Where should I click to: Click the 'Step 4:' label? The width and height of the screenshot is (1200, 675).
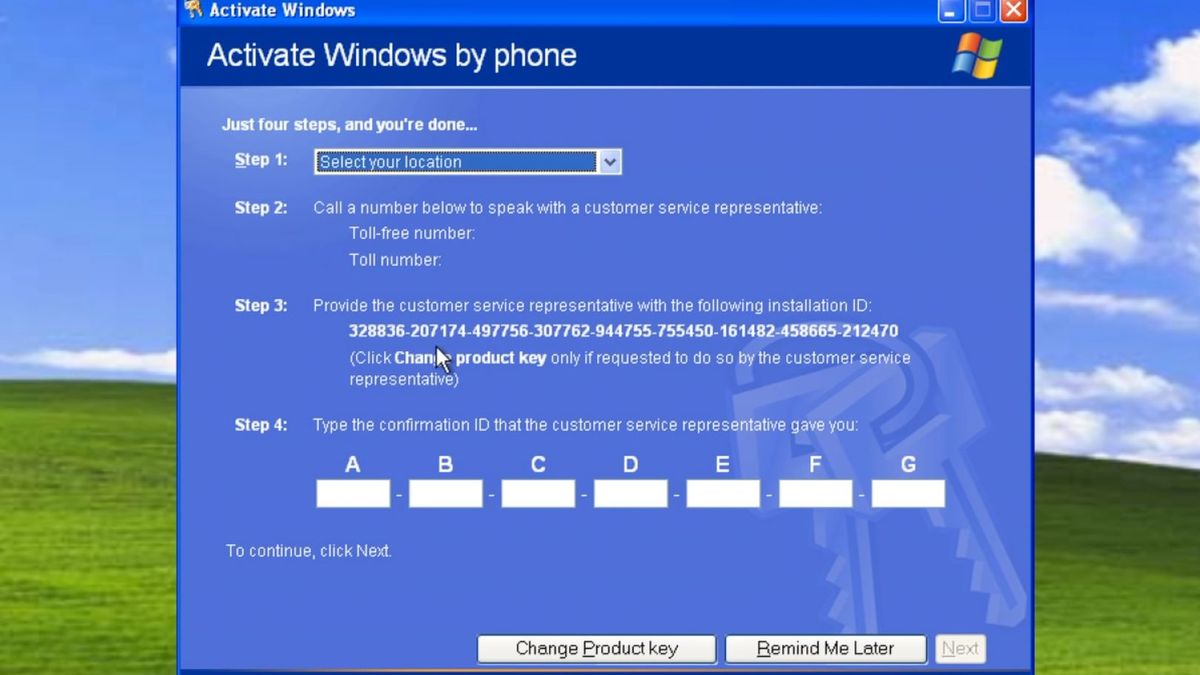tap(261, 425)
